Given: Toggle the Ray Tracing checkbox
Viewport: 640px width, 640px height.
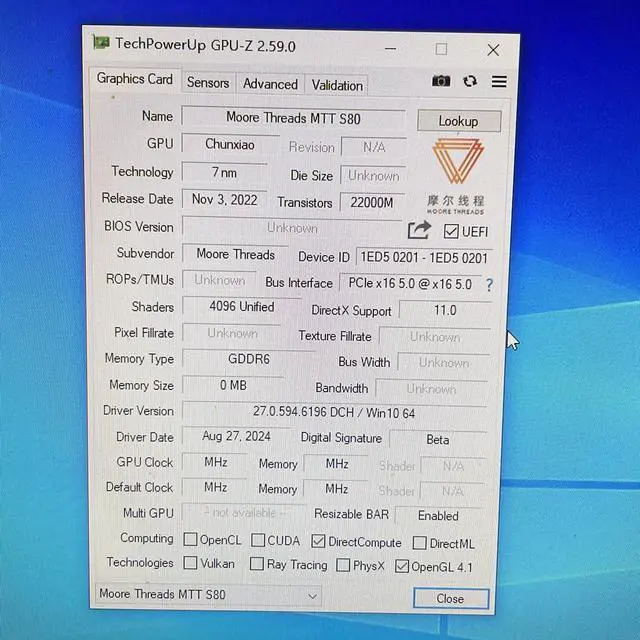Looking at the screenshot, I should pyautogui.click(x=256, y=564).
